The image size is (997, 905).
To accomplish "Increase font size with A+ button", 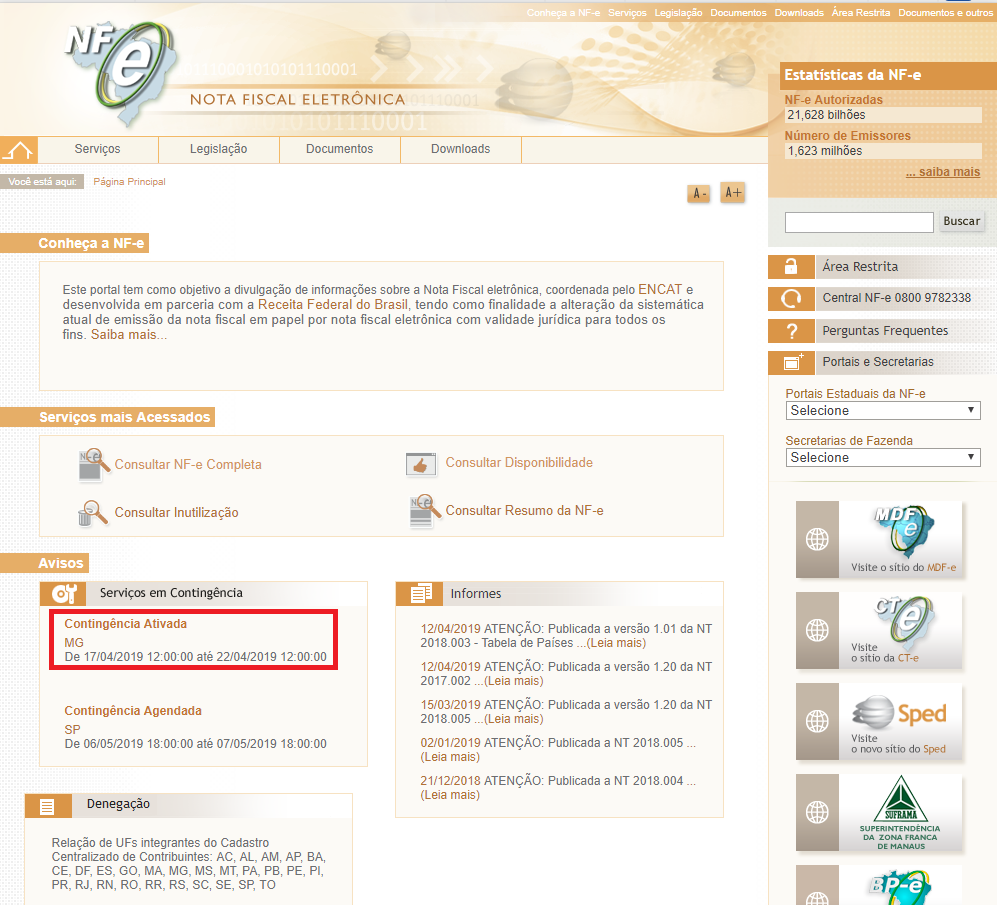I will tap(732, 193).
